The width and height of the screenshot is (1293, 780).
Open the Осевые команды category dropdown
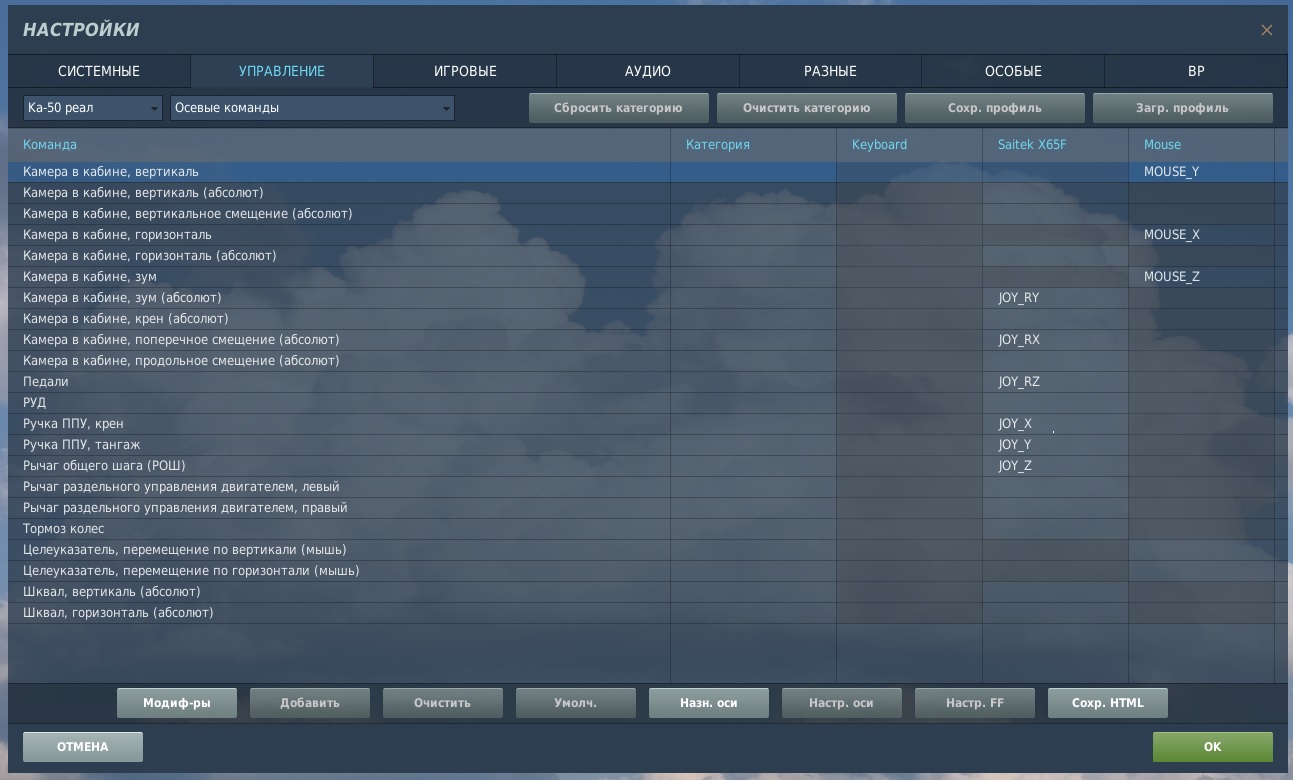point(312,108)
